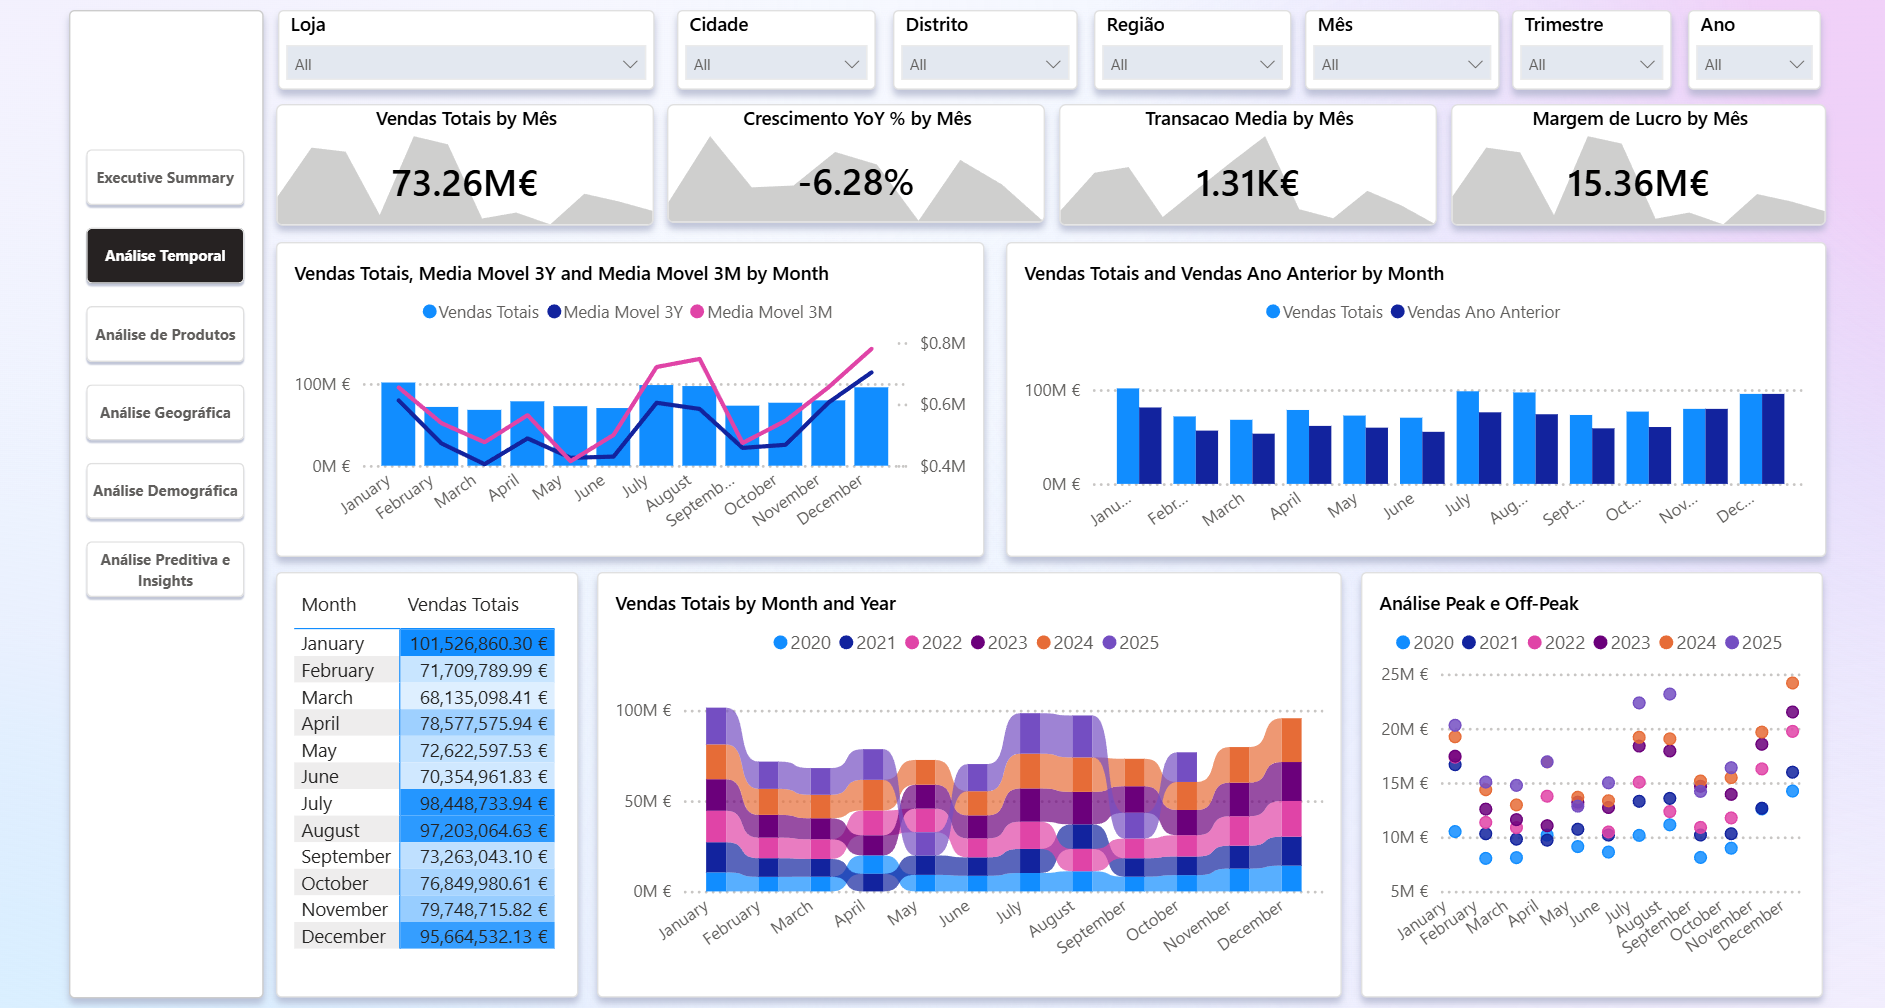
Task: Sort table by Vendas Totais column header
Action: click(x=463, y=605)
